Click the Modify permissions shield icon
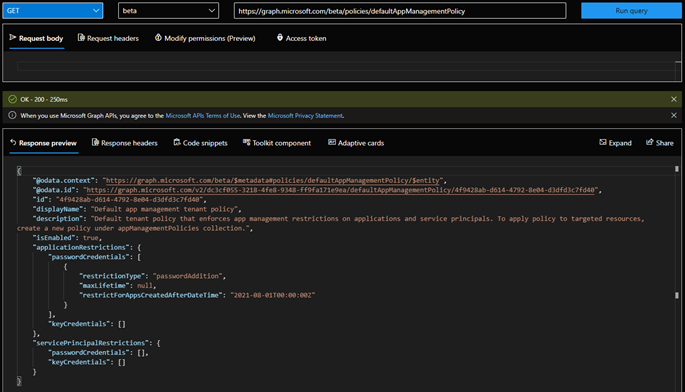This screenshot has width=685, height=392. (x=158, y=38)
